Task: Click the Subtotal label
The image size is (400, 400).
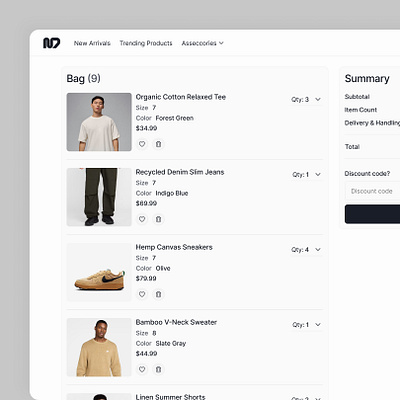Action: coord(357,97)
